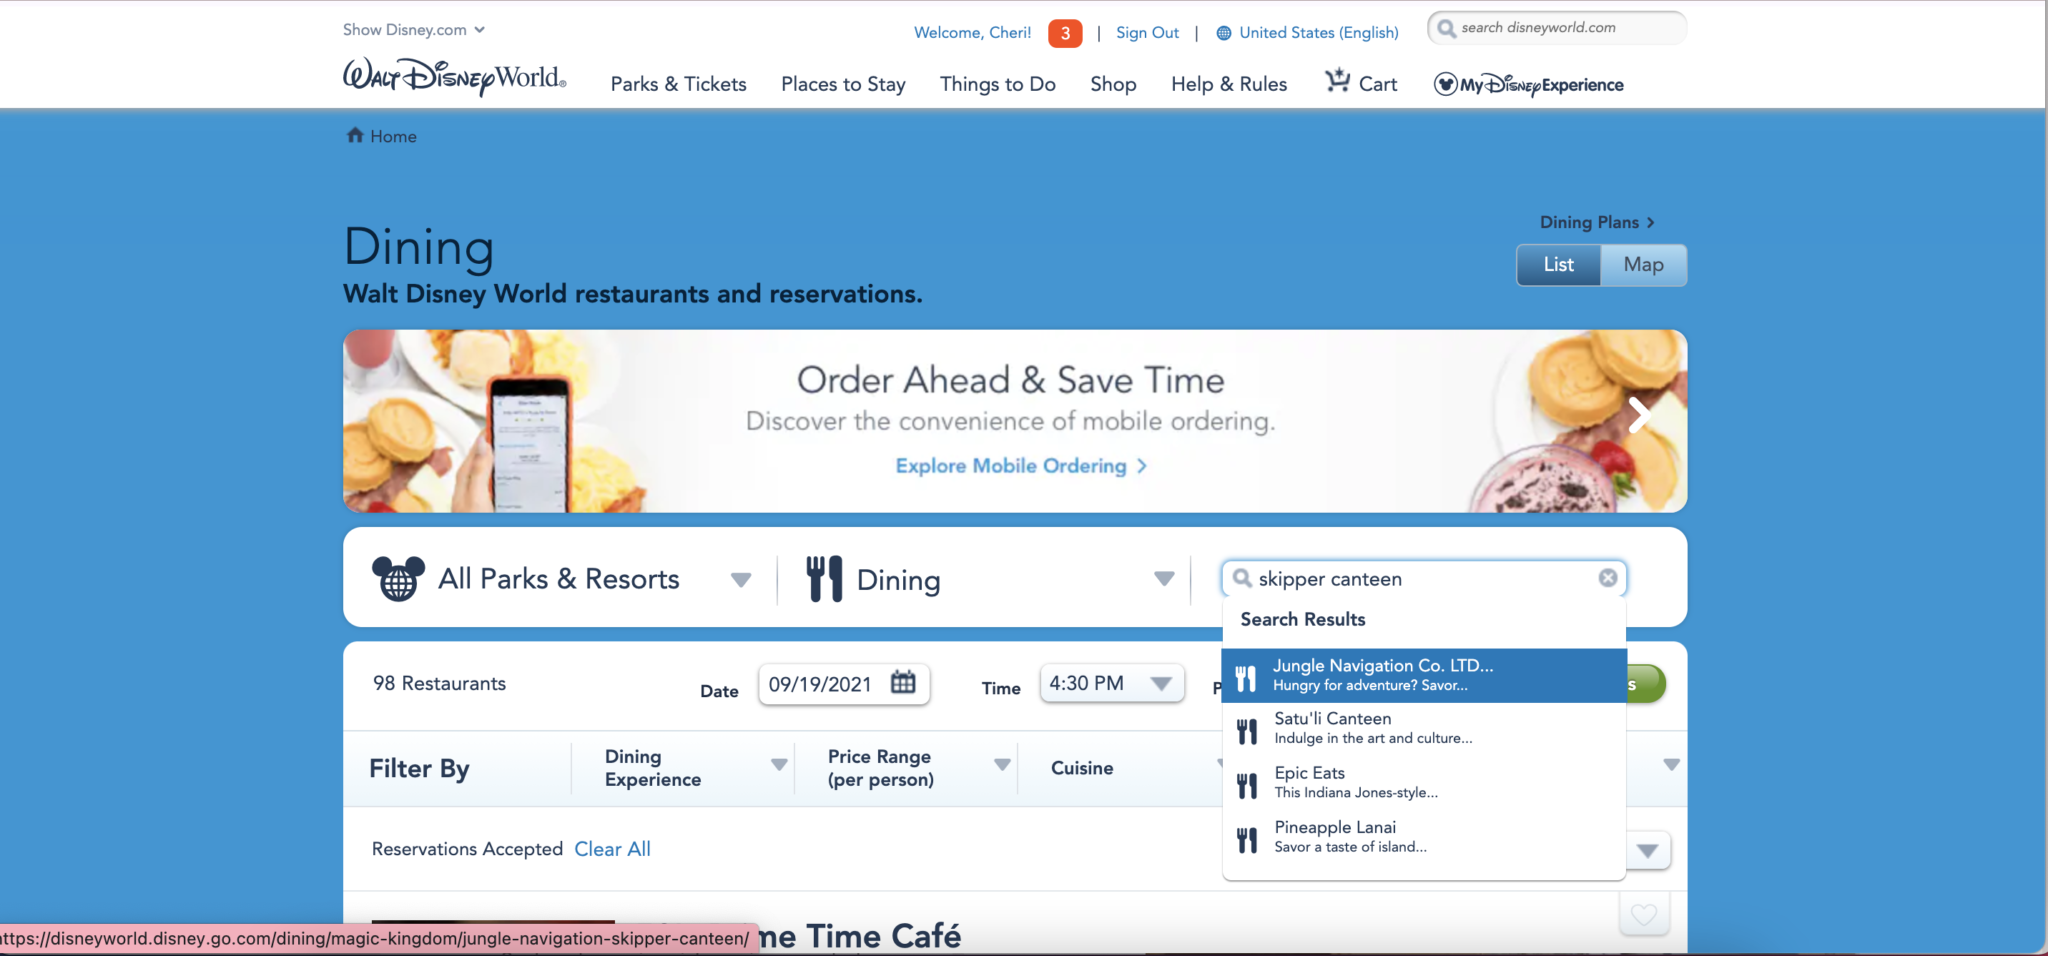This screenshot has height=956, width=2048.
Task: Click Clear All filters link
Action: tap(612, 849)
